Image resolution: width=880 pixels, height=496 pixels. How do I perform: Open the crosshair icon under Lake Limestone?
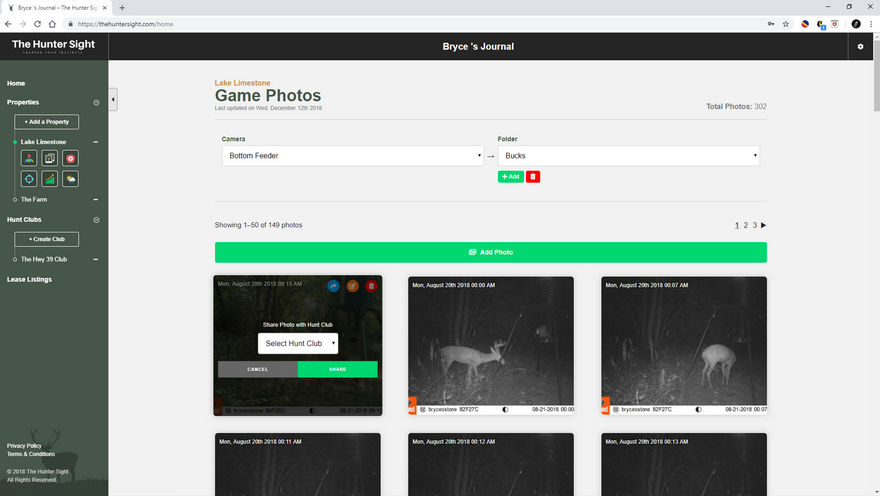pos(29,179)
